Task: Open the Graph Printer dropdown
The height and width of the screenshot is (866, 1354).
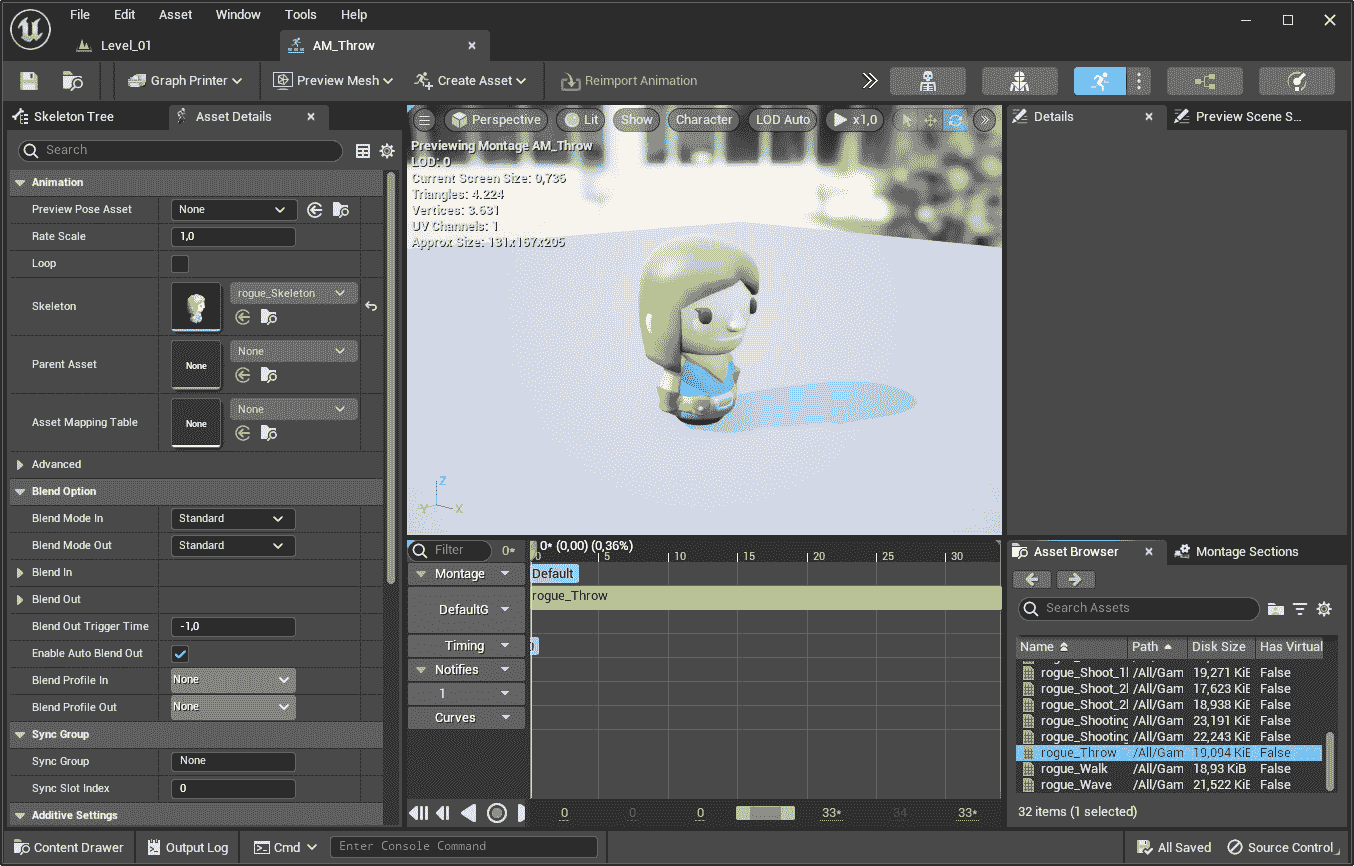Action: pos(187,81)
